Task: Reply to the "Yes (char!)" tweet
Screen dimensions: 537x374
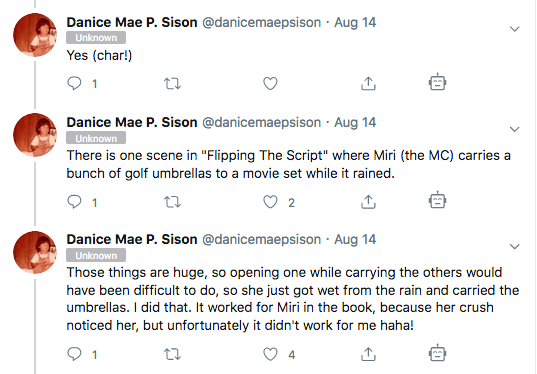Action: [74, 83]
